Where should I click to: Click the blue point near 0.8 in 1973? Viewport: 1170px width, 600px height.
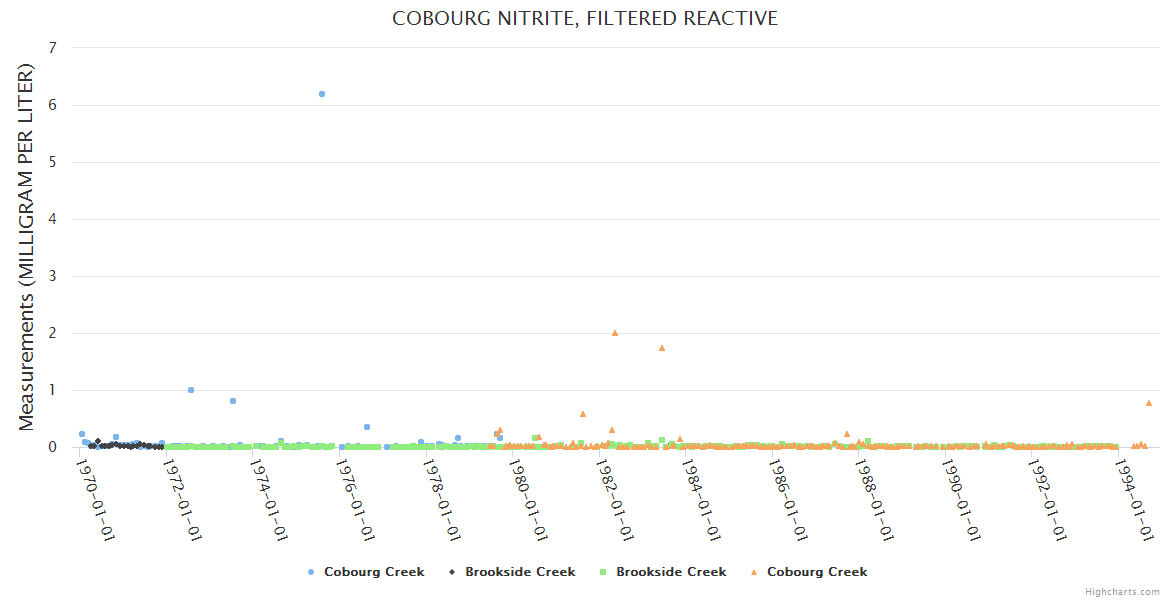(233, 401)
